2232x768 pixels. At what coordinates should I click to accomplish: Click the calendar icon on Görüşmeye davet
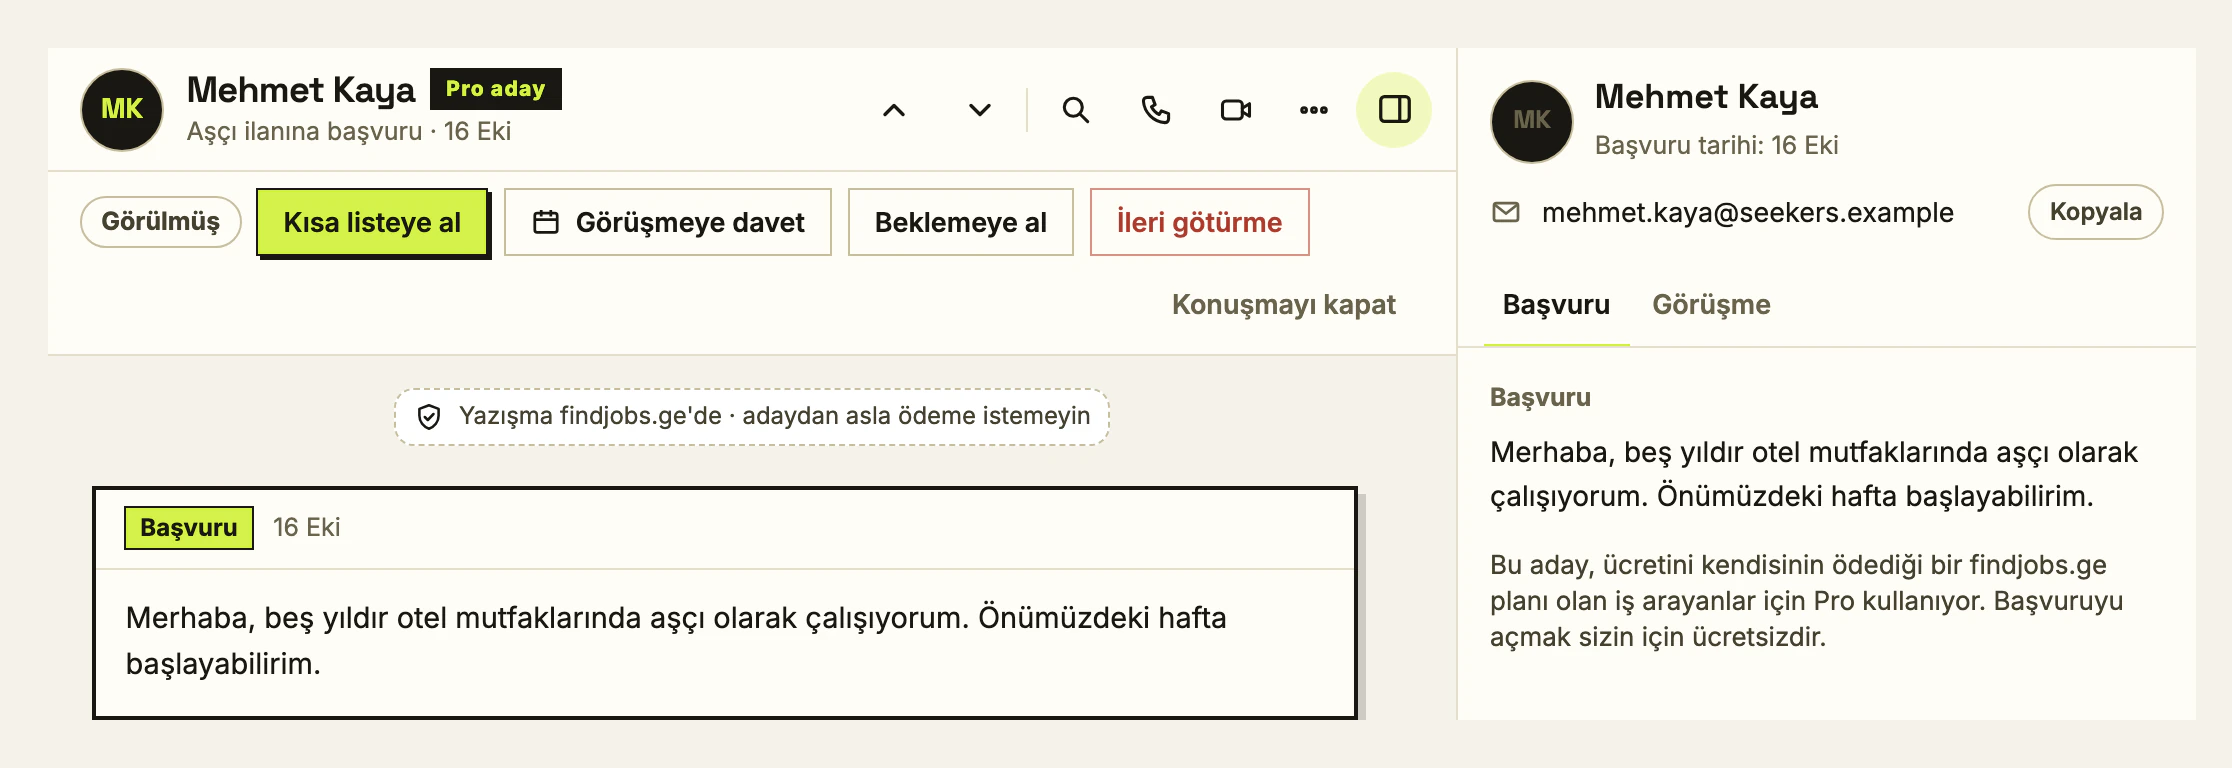[x=546, y=222]
